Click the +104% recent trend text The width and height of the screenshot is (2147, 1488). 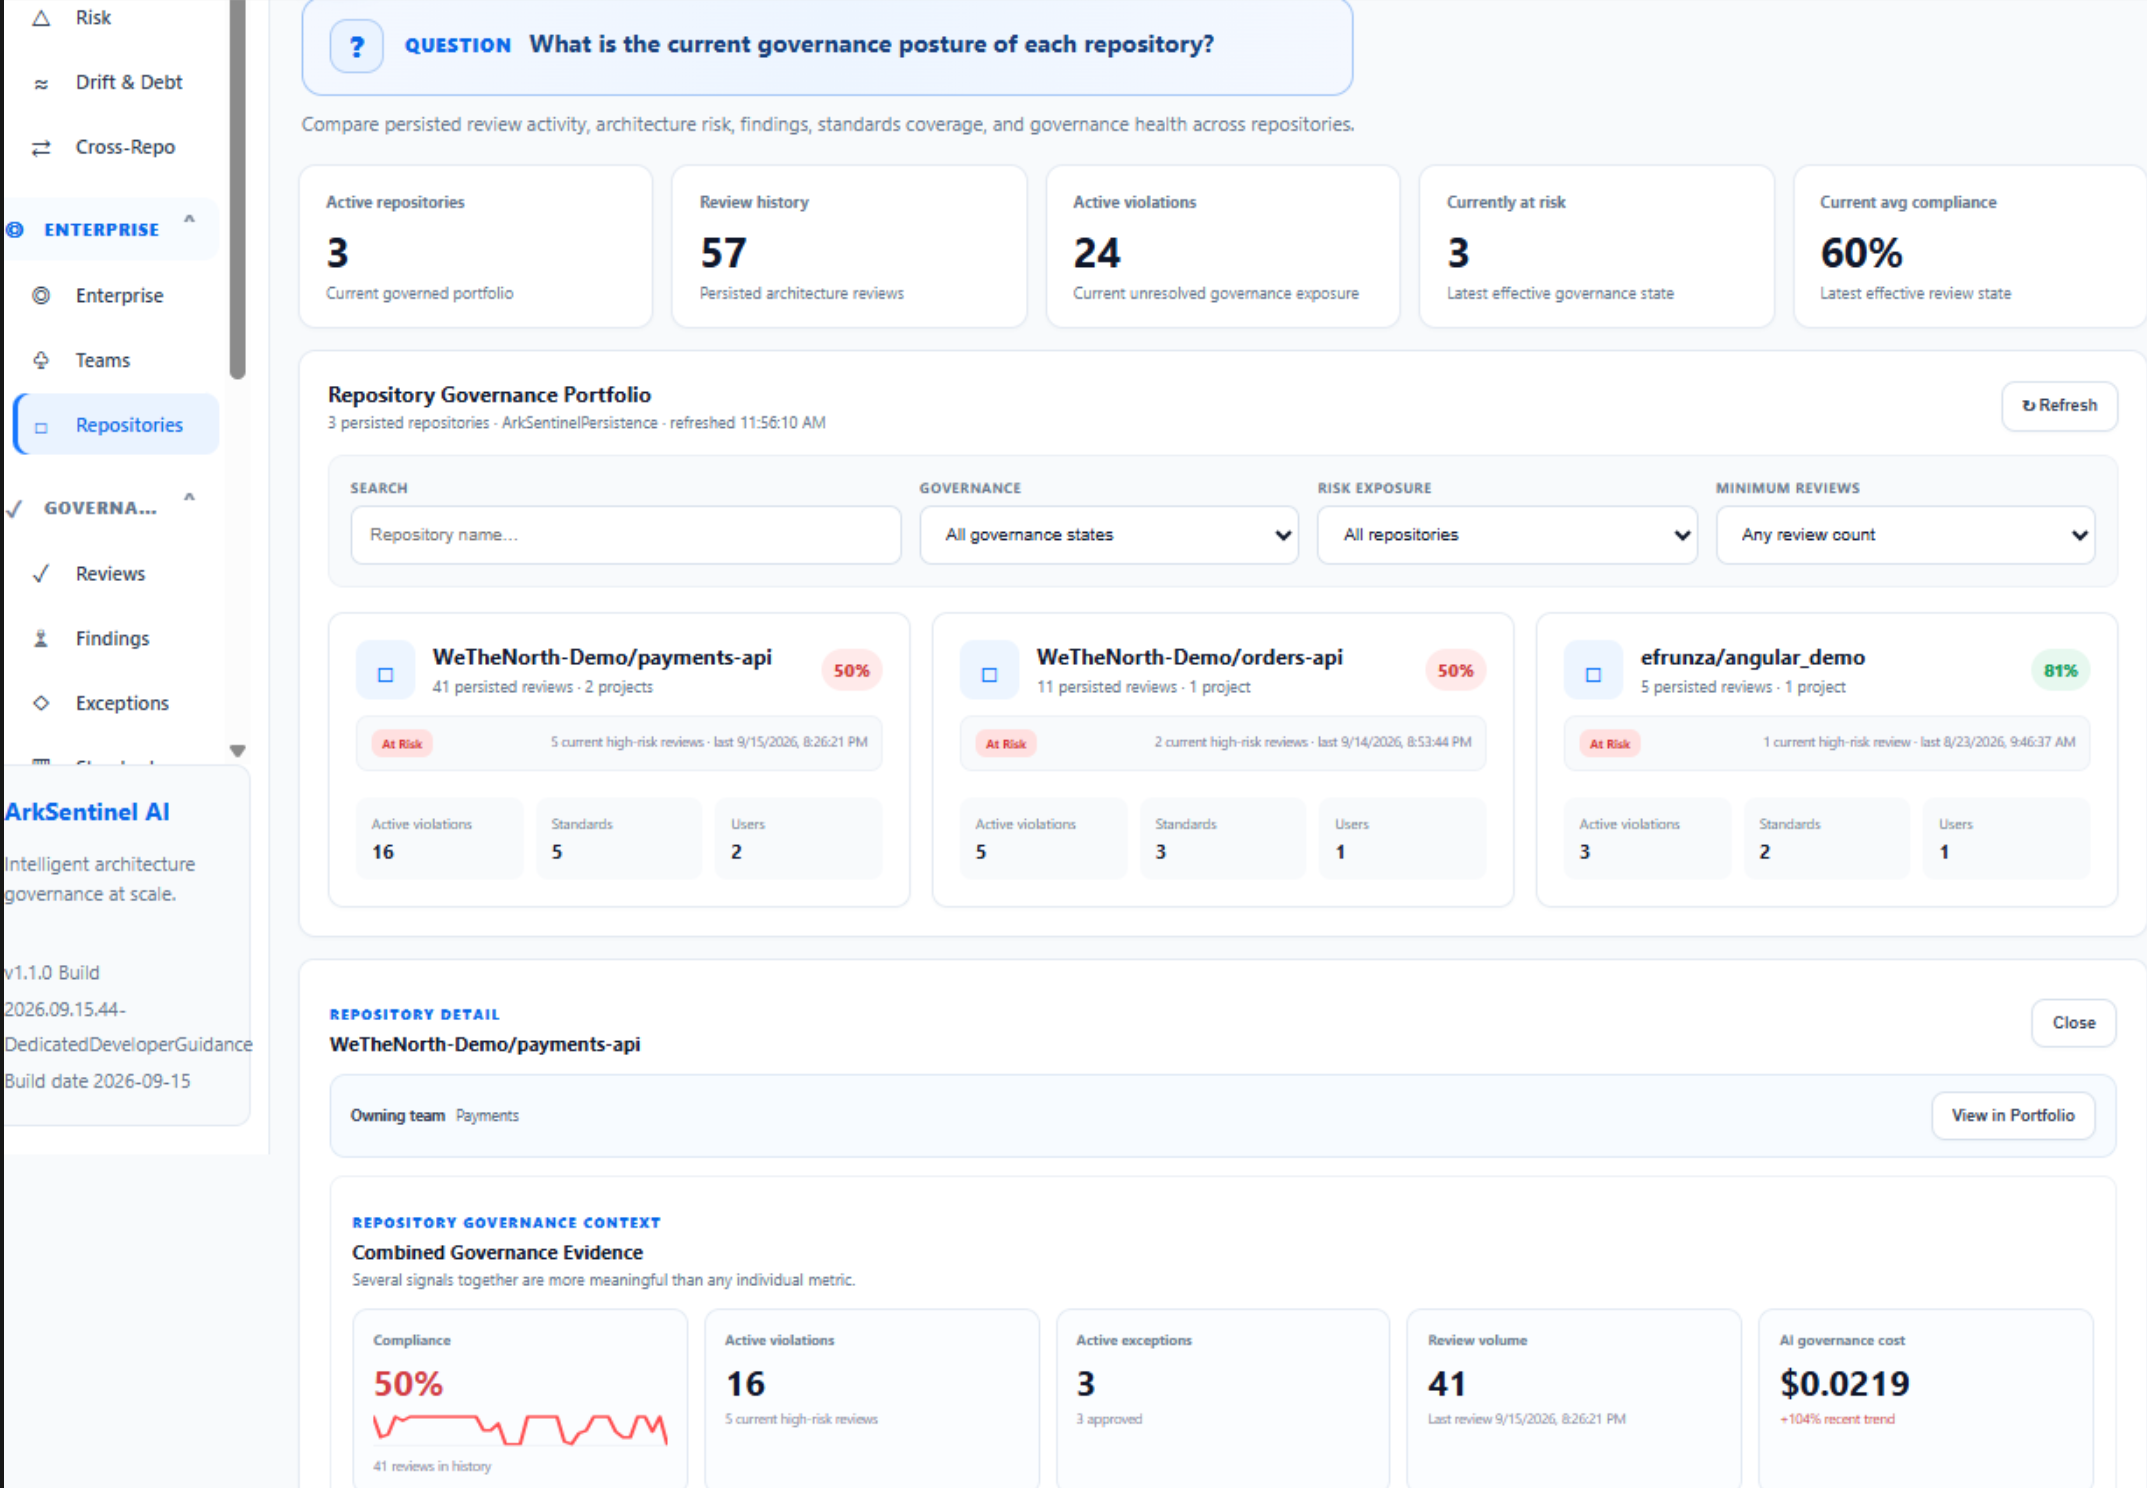(x=1837, y=1420)
